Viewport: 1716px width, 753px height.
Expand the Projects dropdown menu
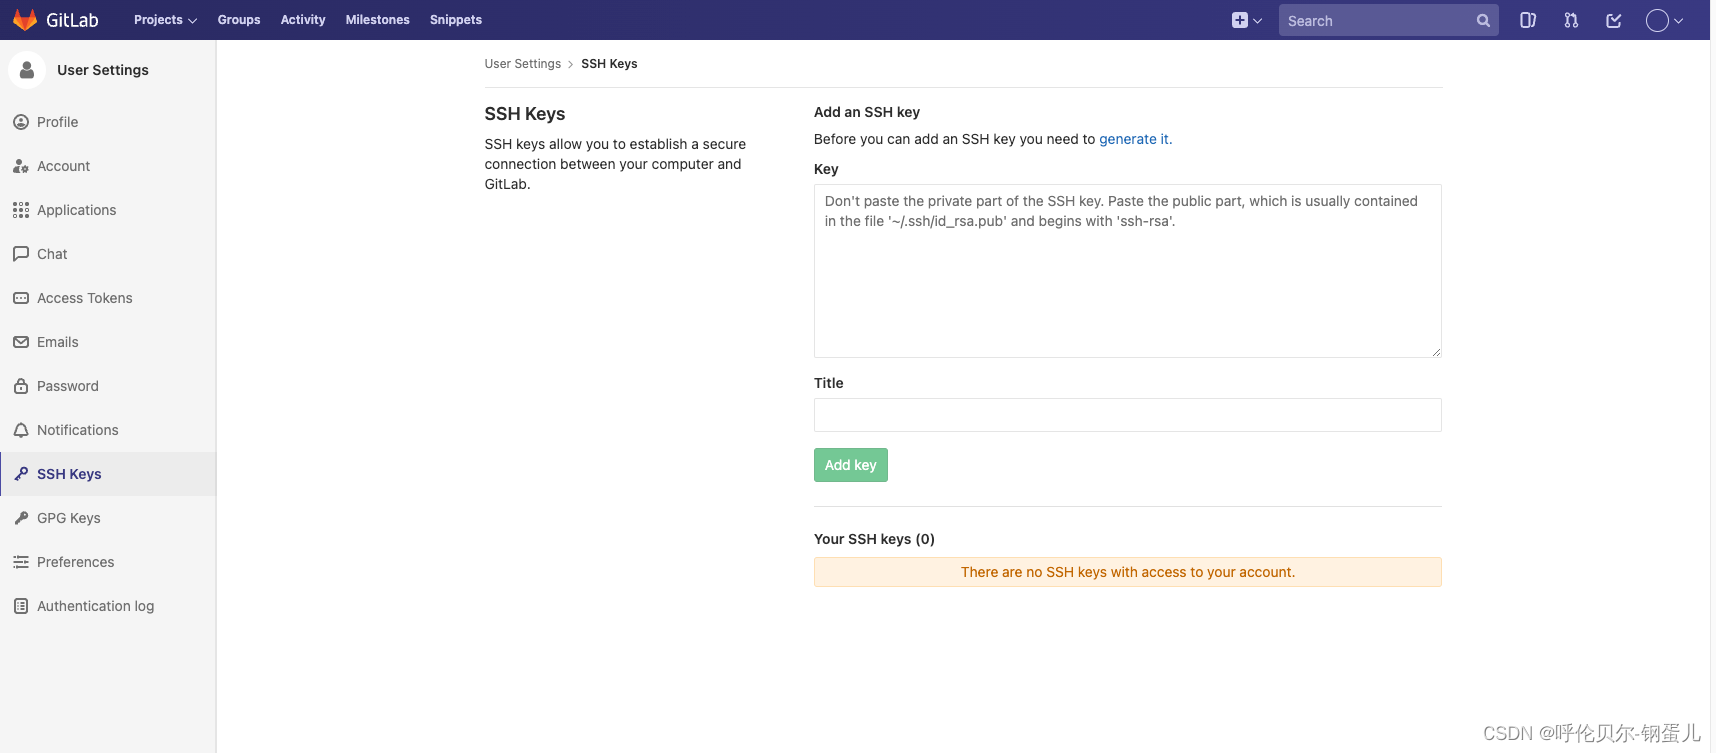(x=165, y=20)
